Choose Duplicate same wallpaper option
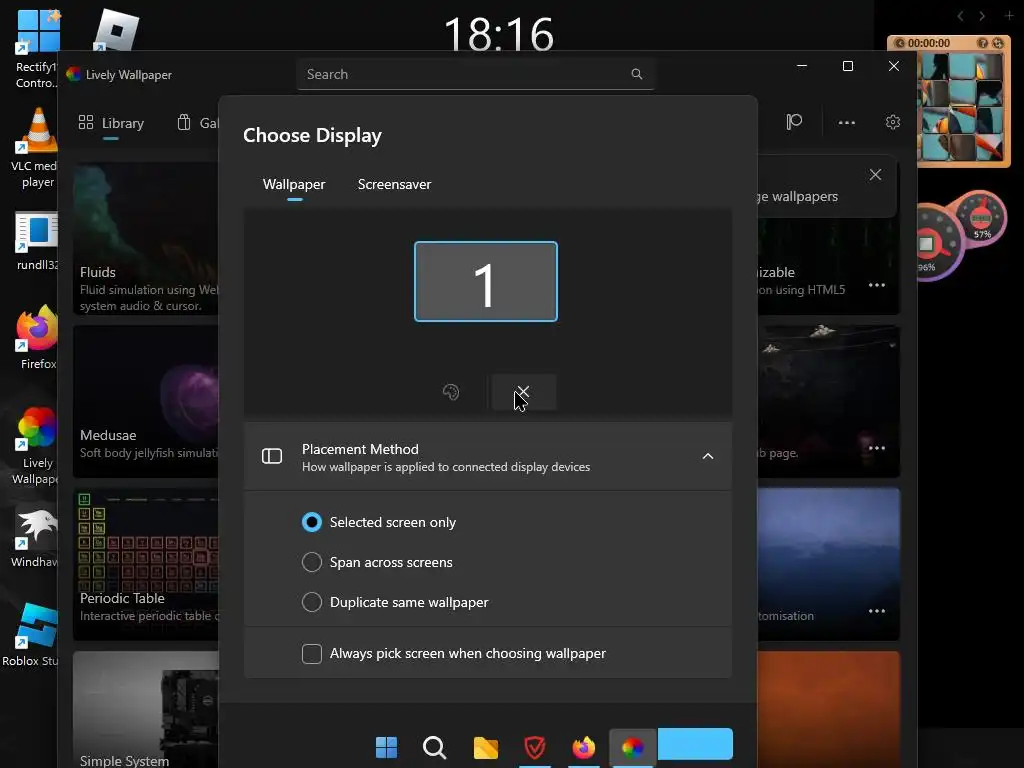The width and height of the screenshot is (1024, 768). tap(395, 602)
